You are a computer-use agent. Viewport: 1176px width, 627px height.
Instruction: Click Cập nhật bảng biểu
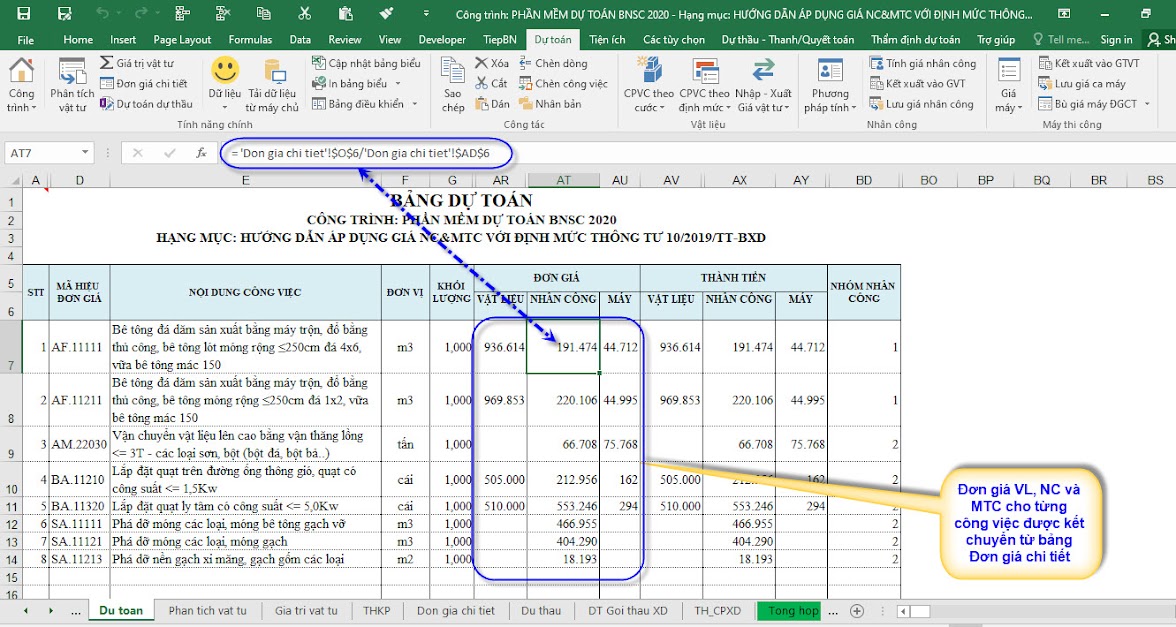tap(366, 63)
